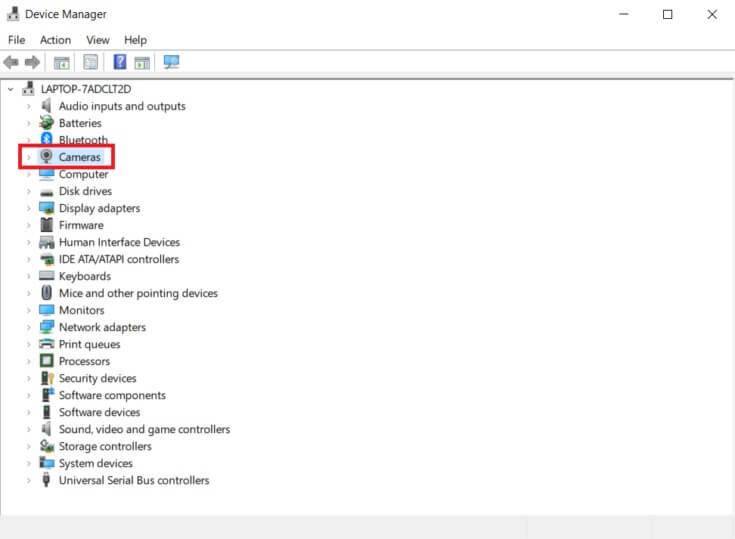Click the LAPTOP-7ADCLT2D computer icon

(x=29, y=89)
